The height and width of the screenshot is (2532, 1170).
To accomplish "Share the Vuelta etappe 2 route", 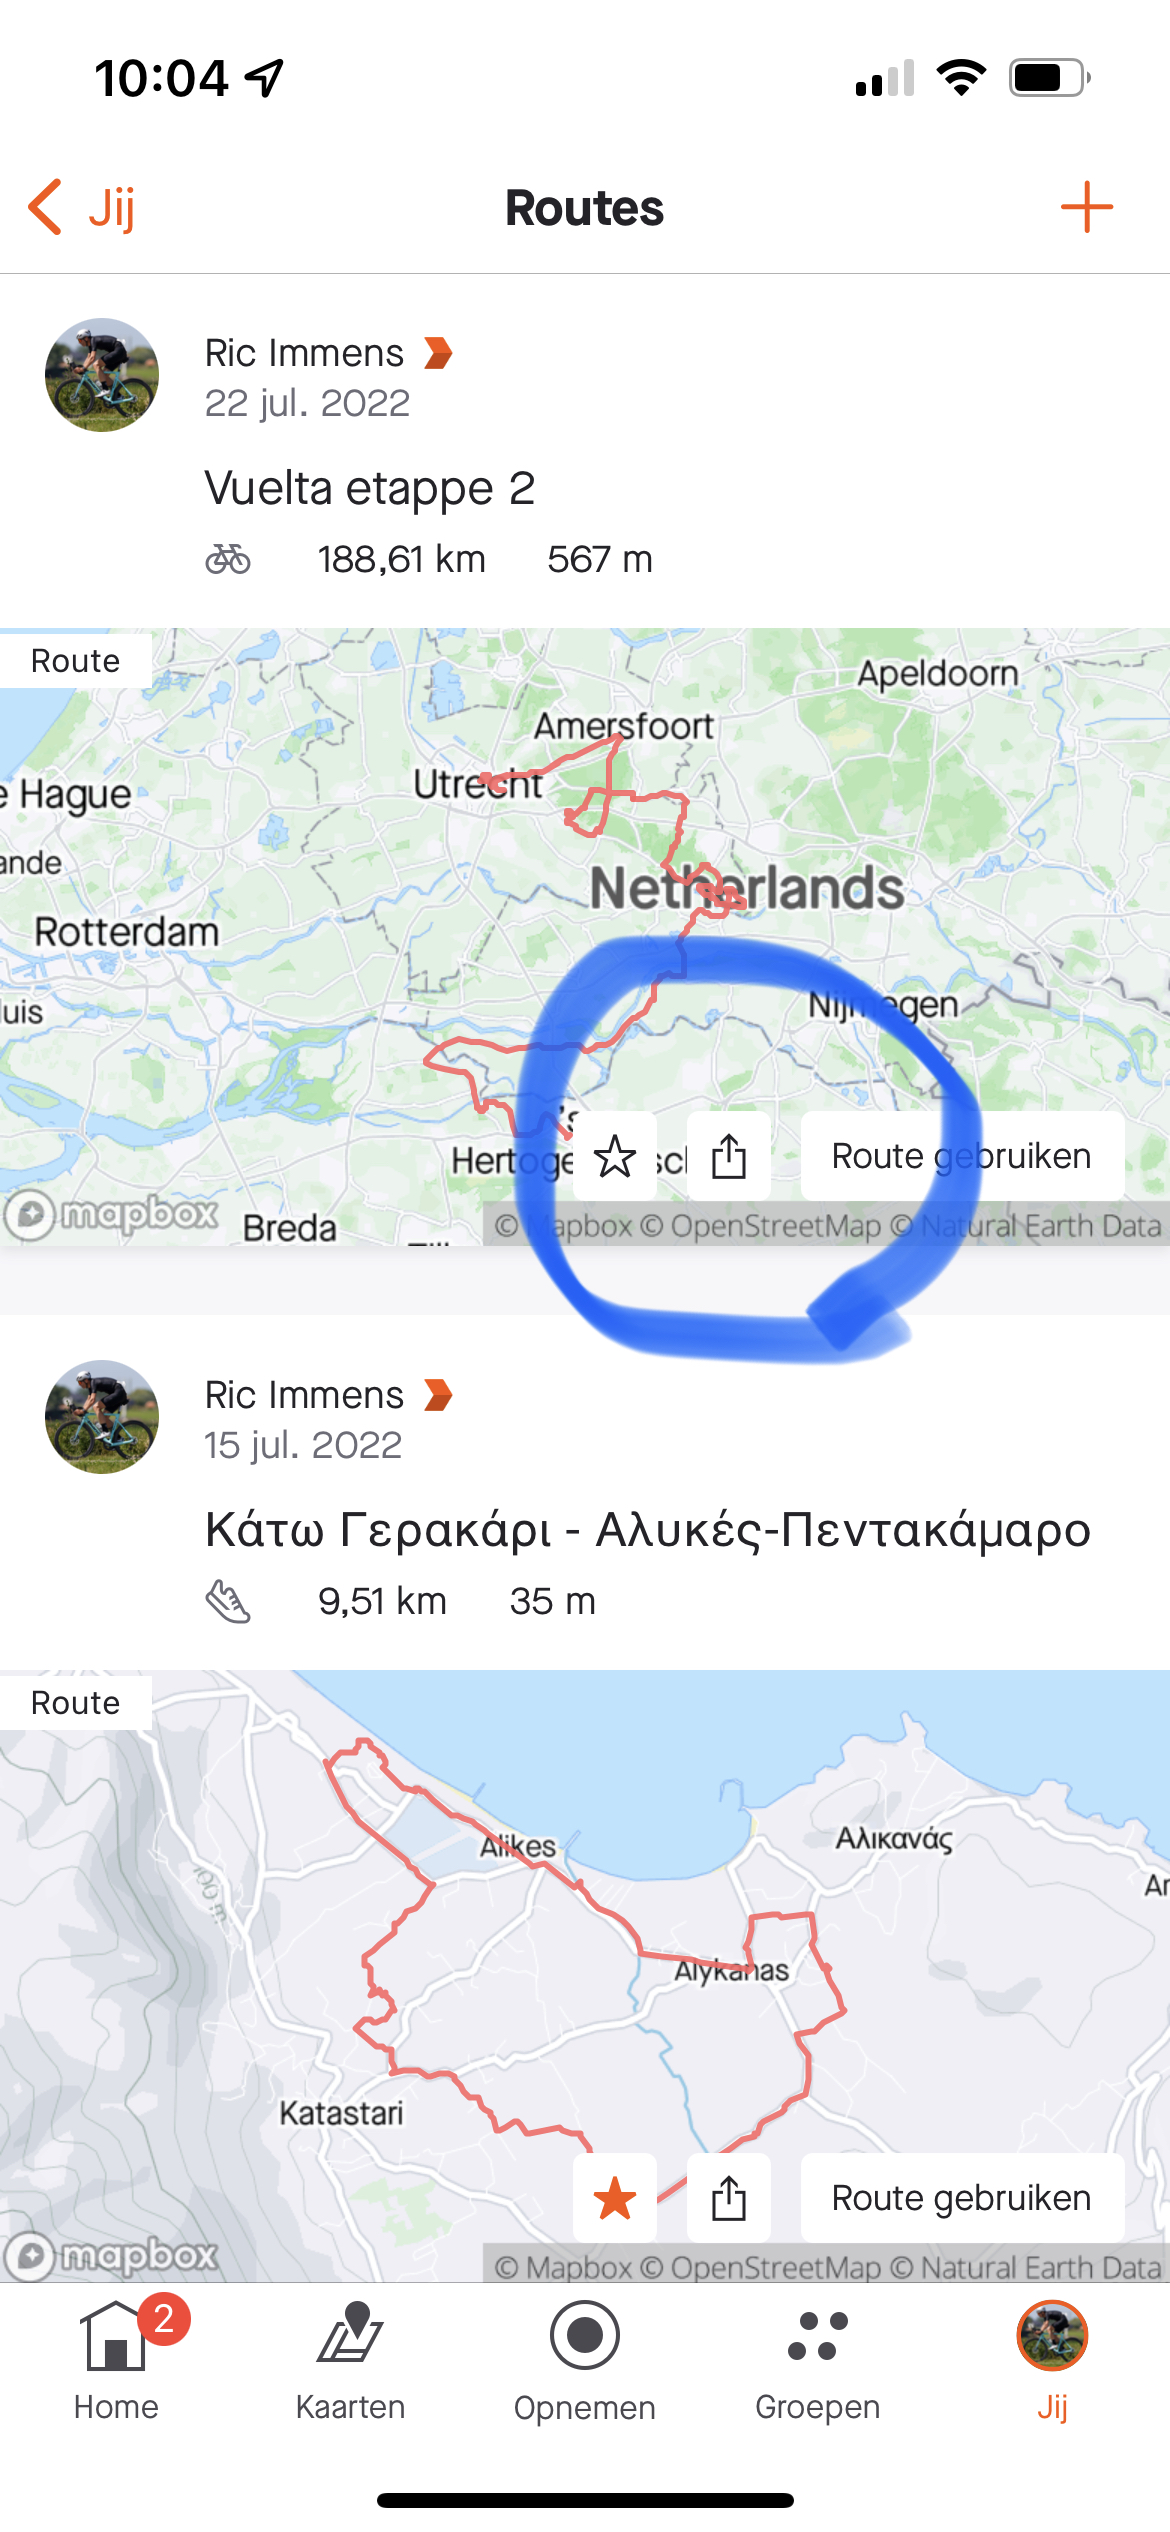I will (729, 1156).
